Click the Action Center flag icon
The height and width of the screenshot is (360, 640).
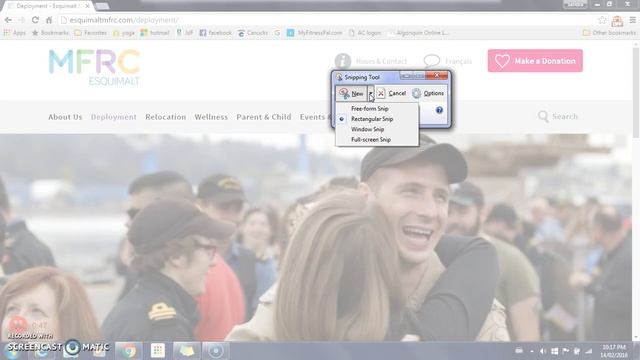pos(566,351)
